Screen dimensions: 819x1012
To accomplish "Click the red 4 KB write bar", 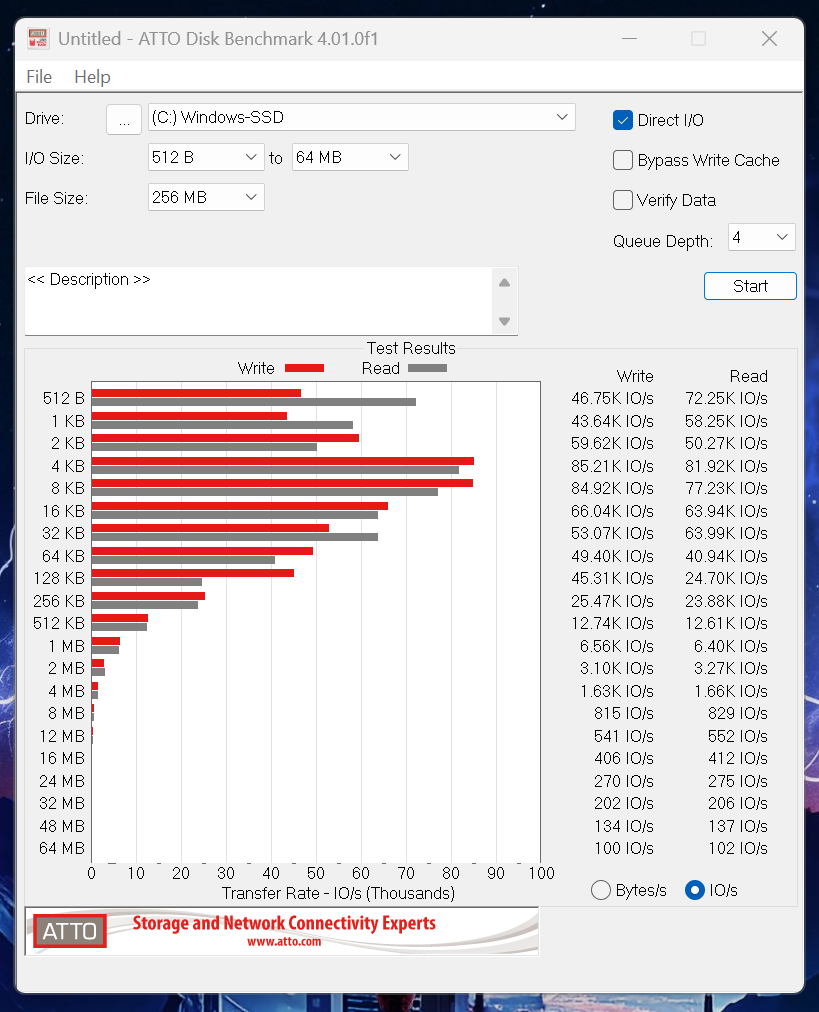I will pos(283,461).
